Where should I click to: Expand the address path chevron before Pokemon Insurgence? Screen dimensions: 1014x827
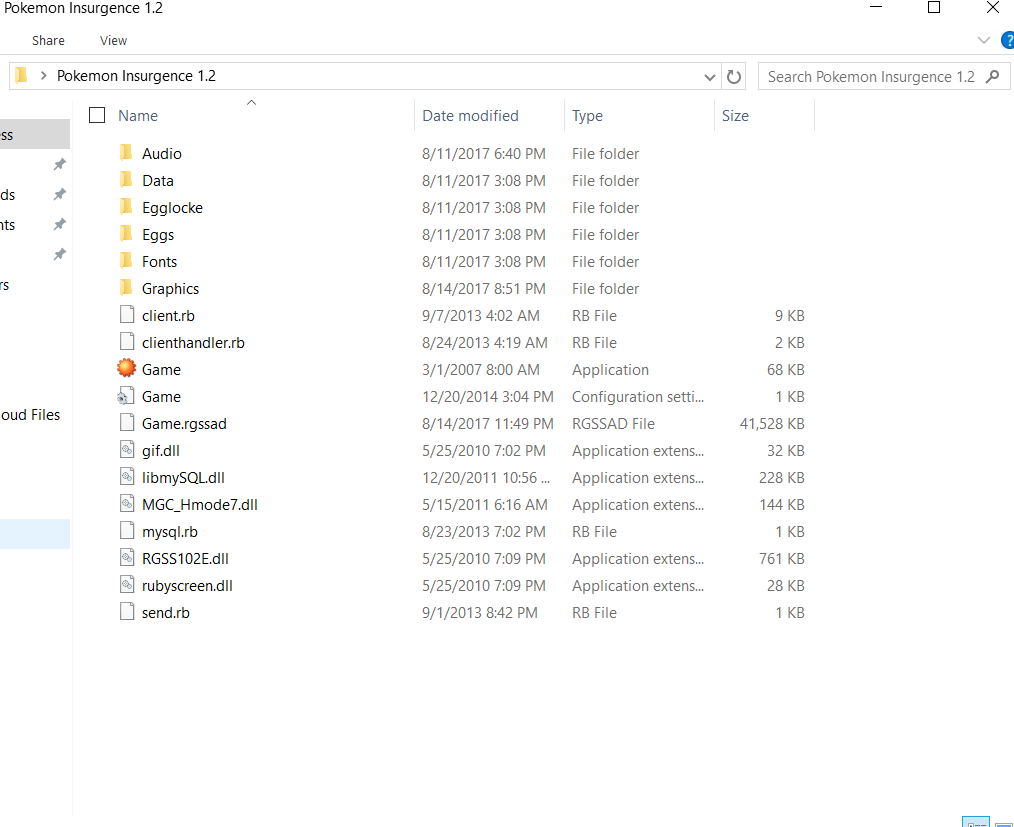[43, 76]
